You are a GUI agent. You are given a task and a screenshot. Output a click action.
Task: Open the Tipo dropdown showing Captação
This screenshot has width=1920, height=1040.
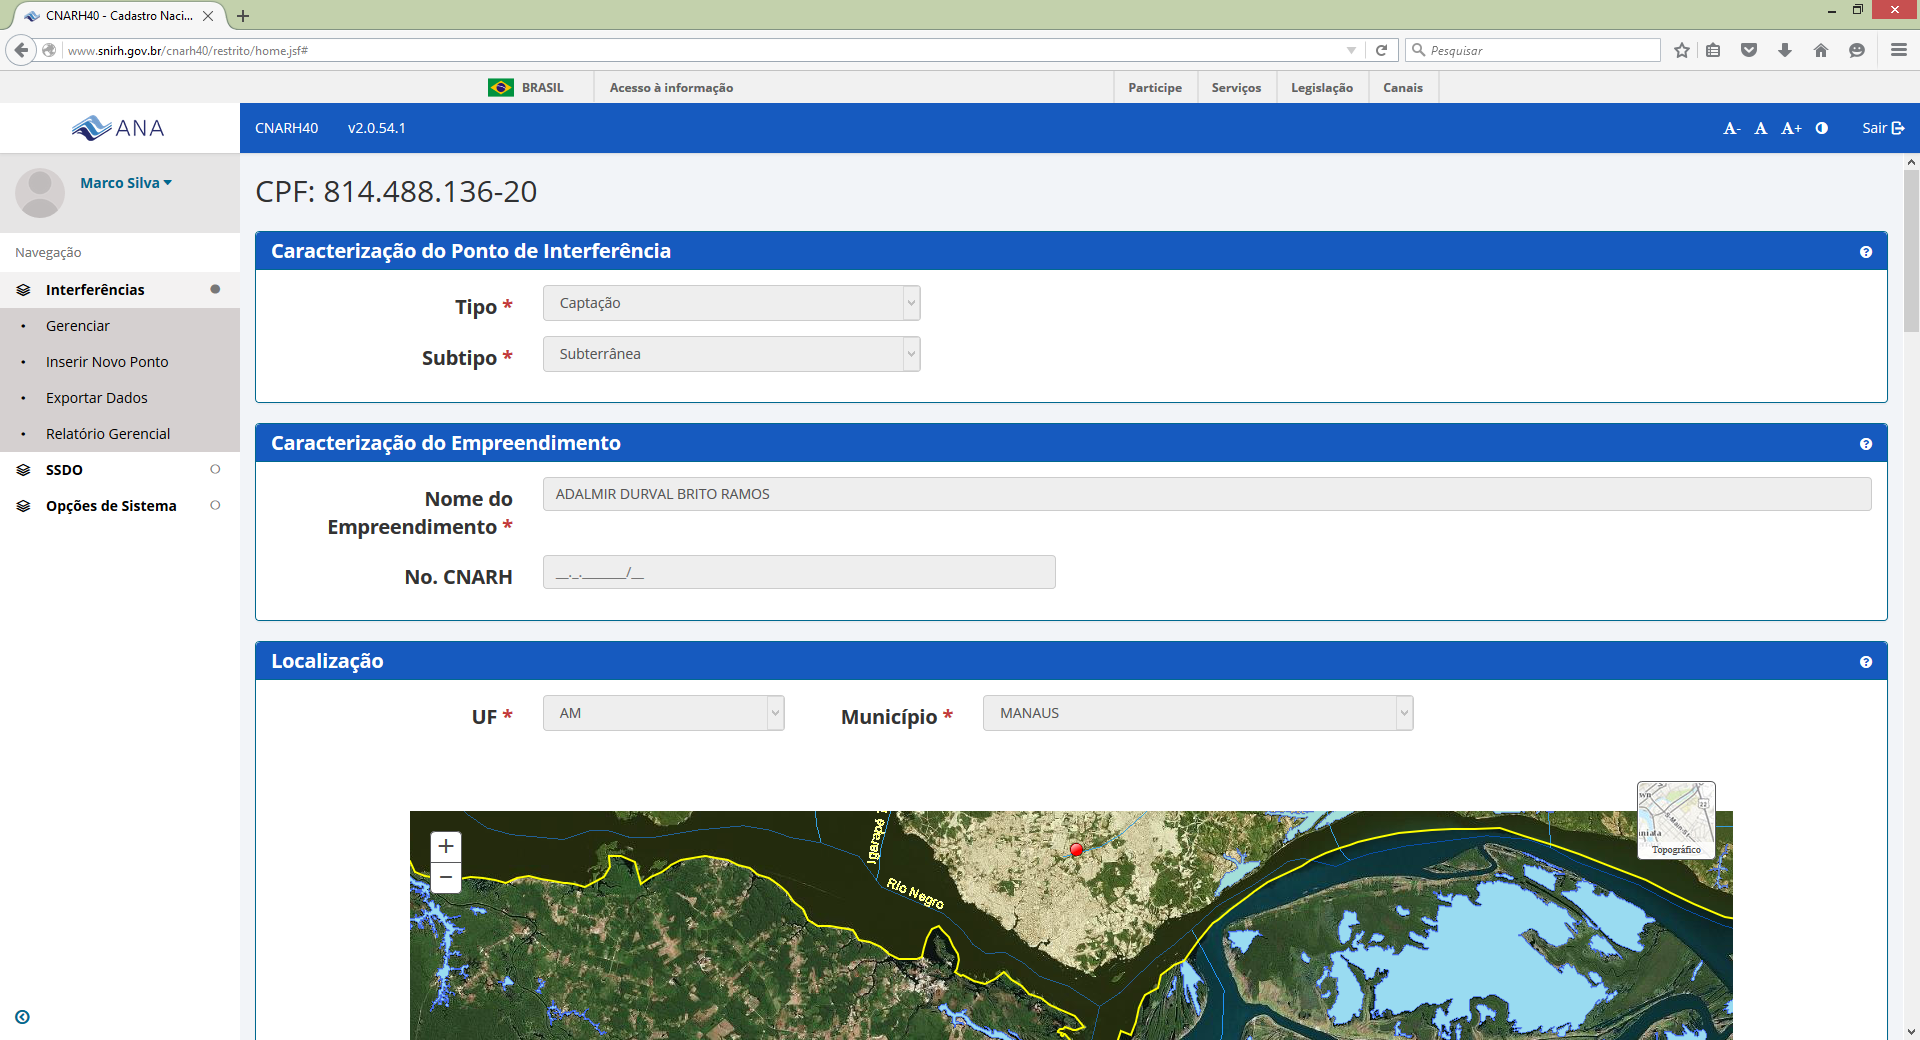pyautogui.click(x=731, y=303)
